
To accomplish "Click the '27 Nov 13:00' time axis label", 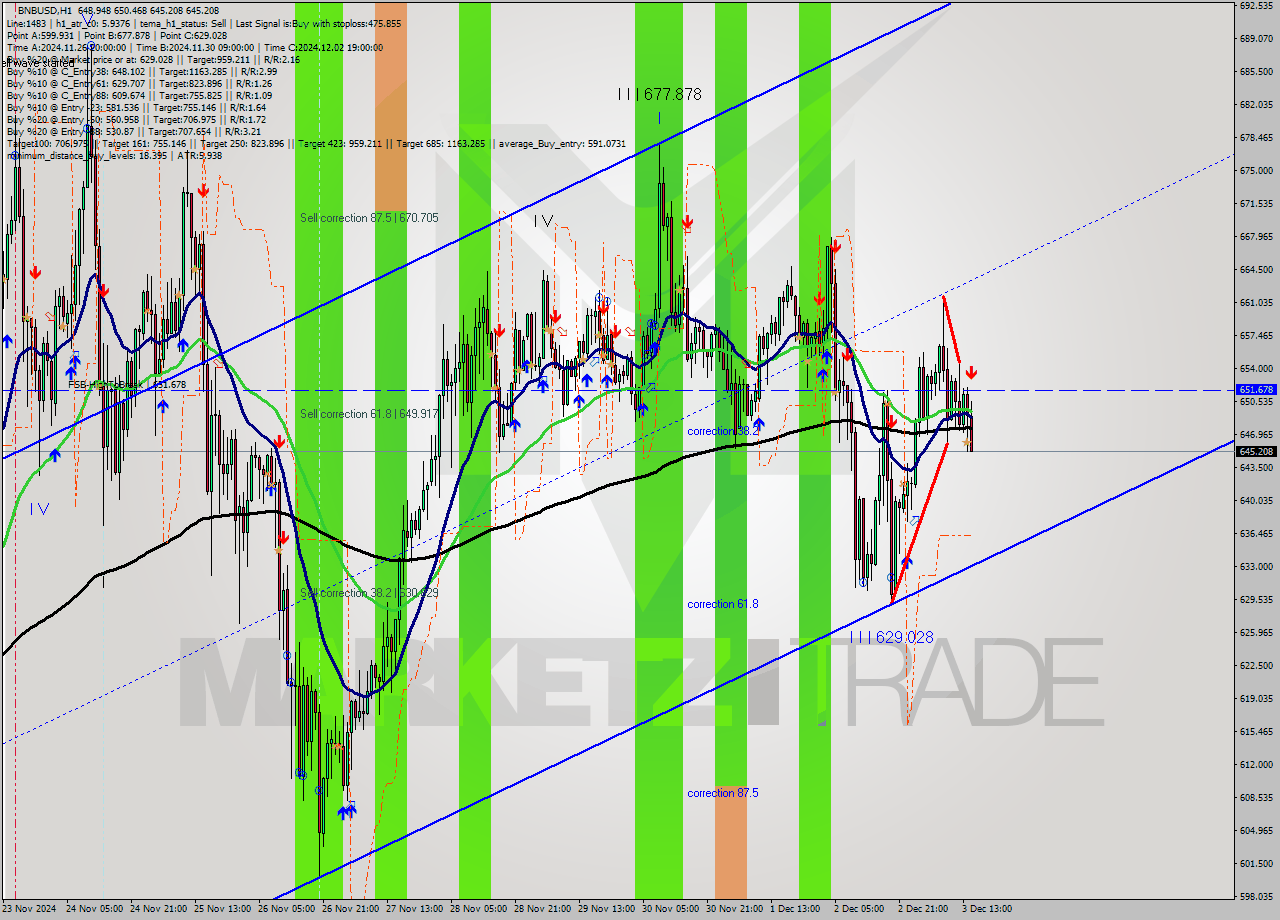I will point(414,909).
